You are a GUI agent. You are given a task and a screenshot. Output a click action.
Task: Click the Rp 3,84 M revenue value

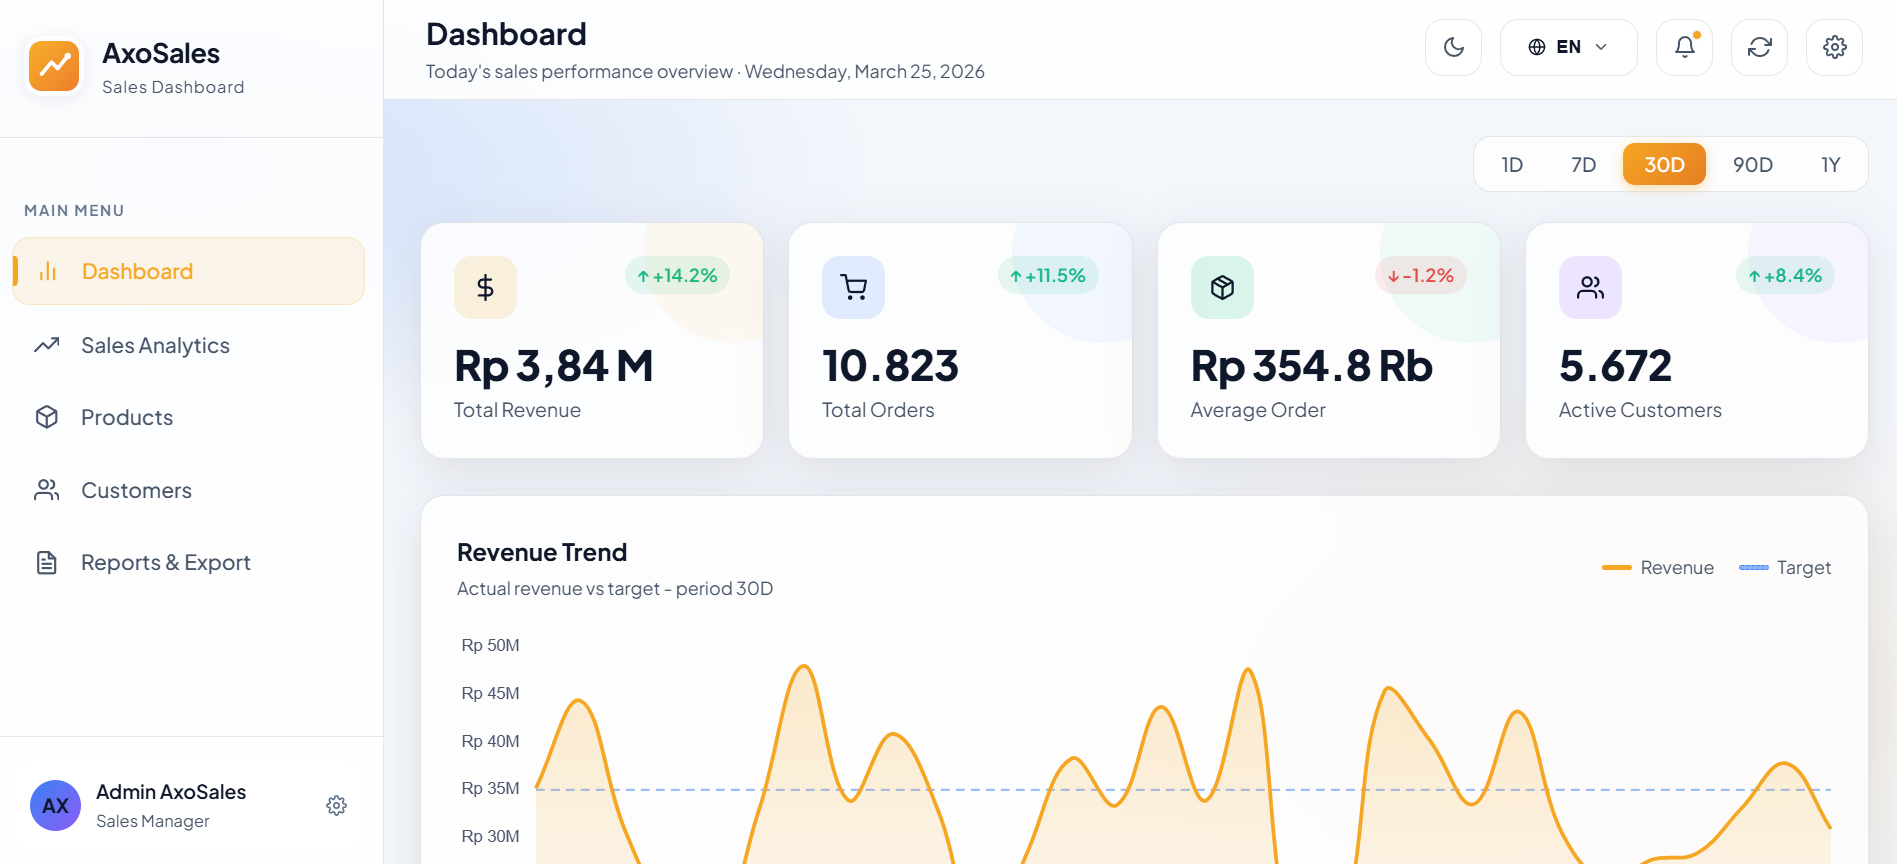(x=554, y=366)
